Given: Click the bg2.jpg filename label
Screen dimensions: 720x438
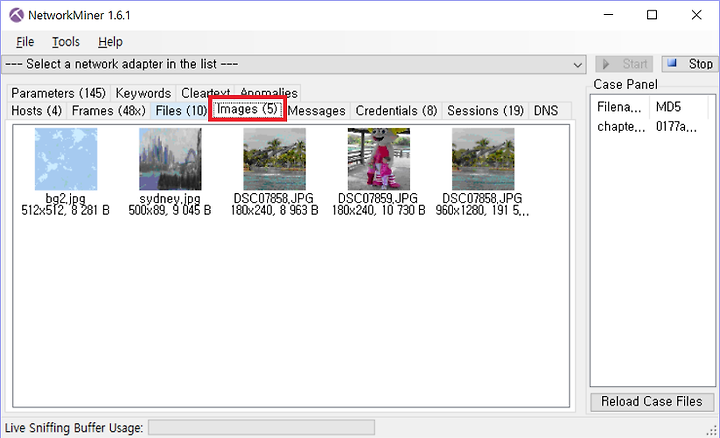Looking at the screenshot, I should coord(66,198).
